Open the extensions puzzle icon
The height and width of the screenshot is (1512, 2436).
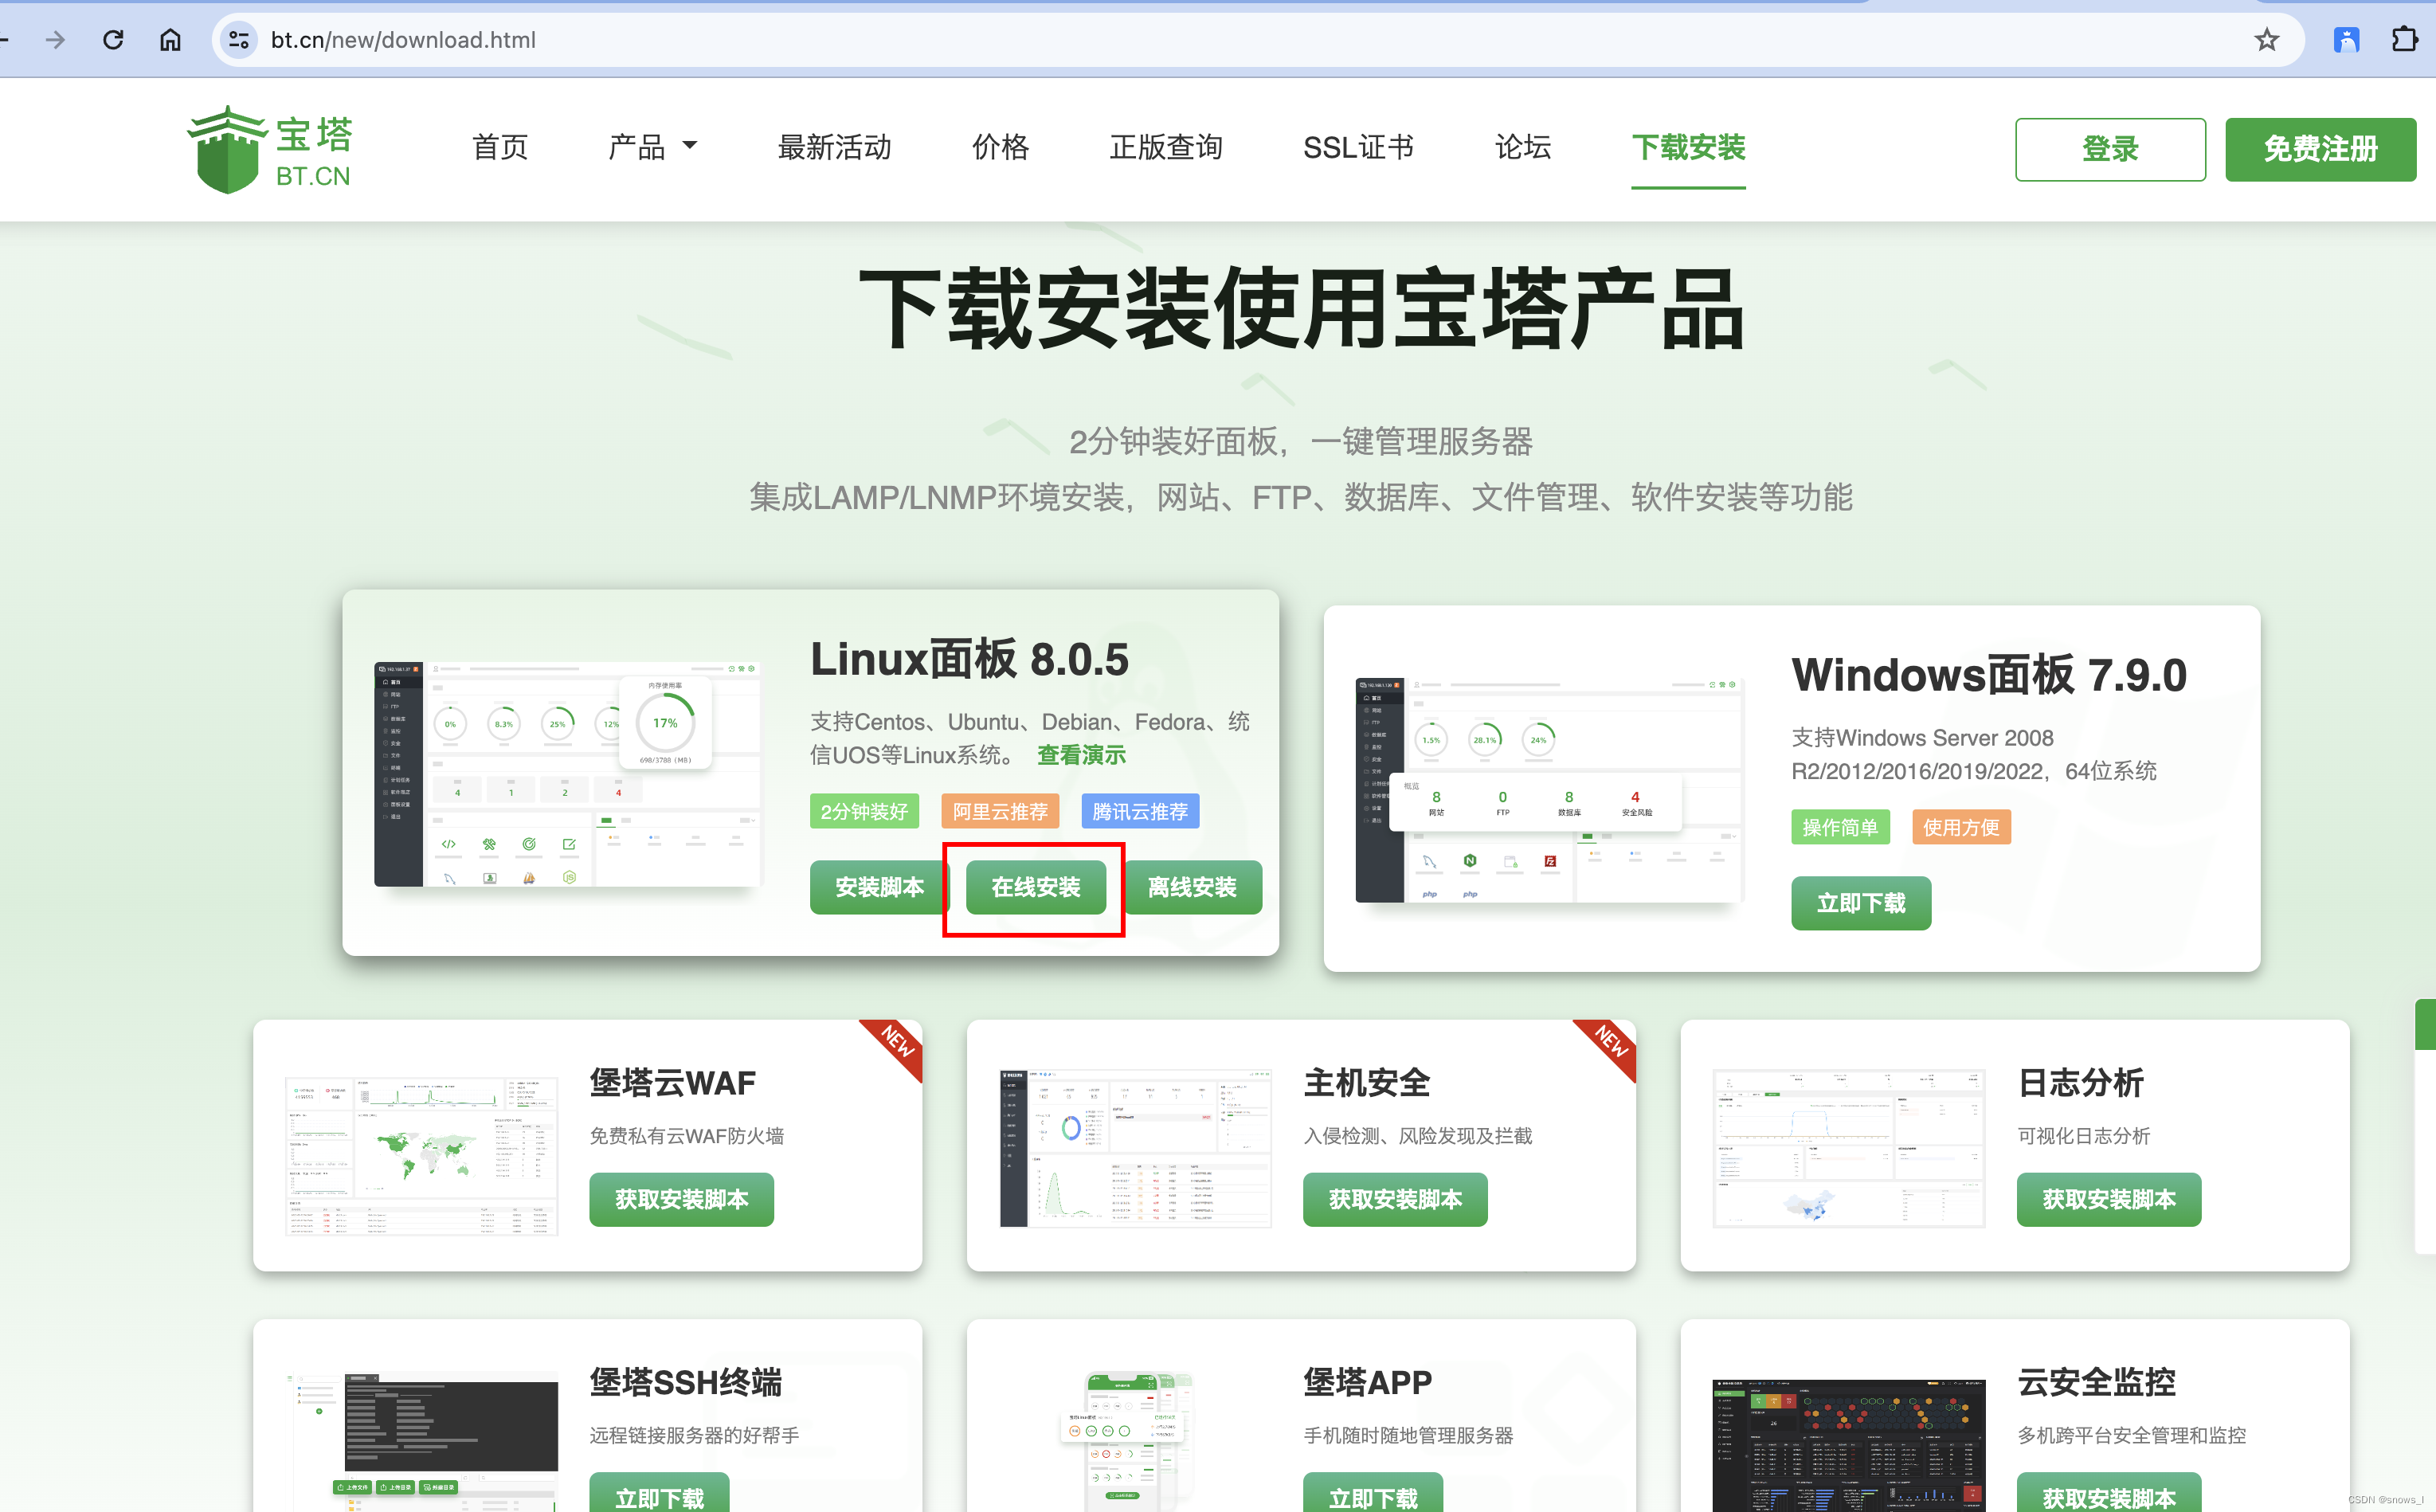2405,40
